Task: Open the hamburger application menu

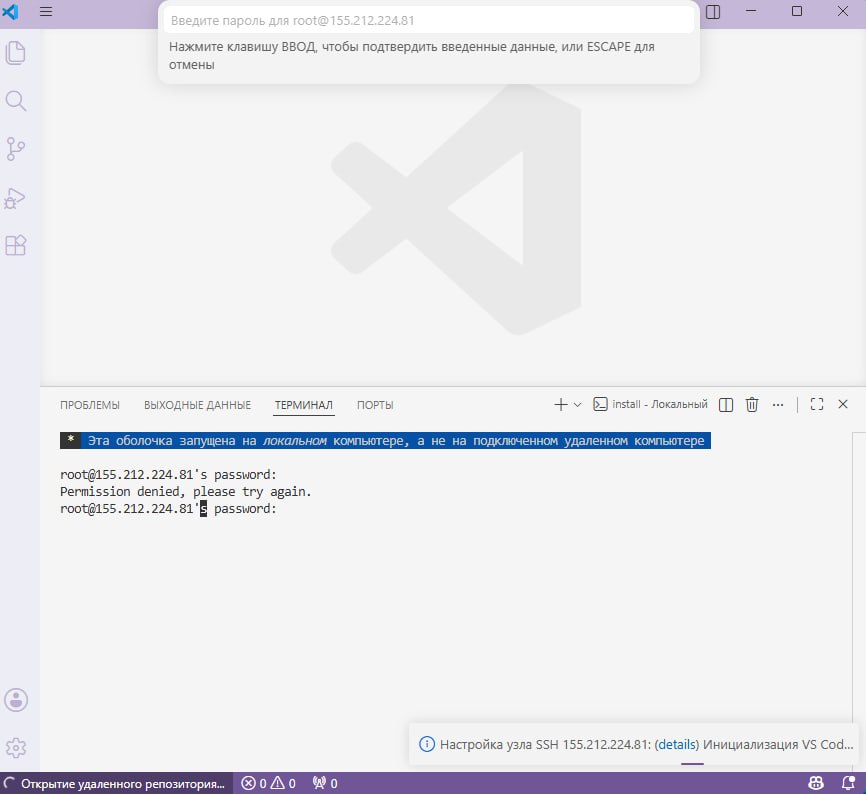Action: pos(46,12)
